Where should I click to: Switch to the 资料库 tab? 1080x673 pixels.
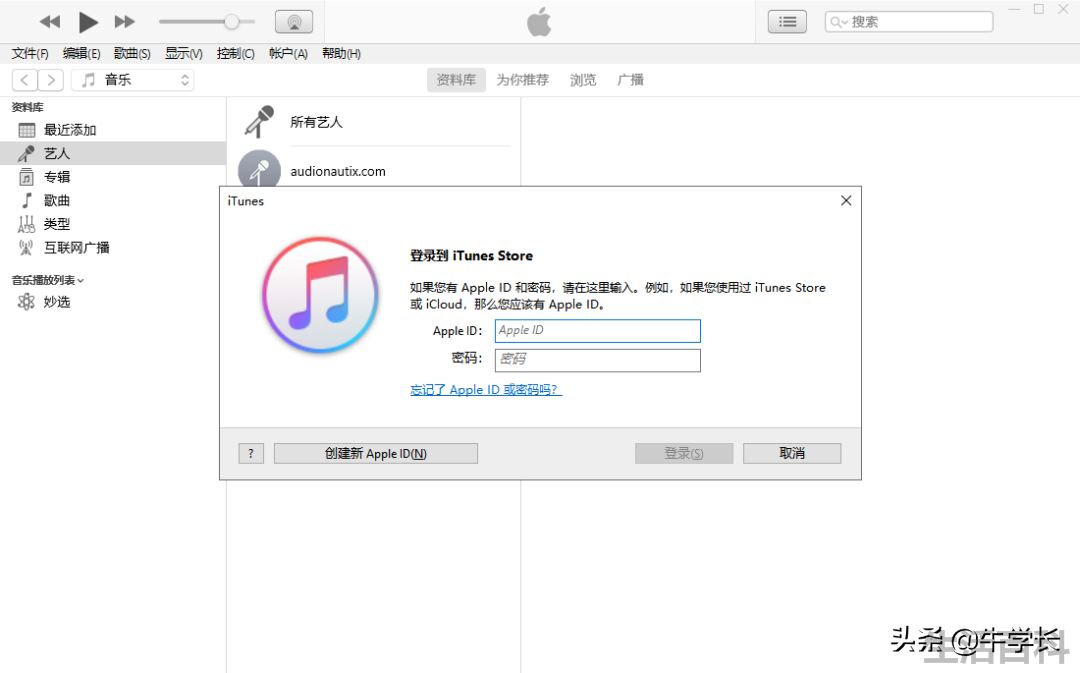456,80
